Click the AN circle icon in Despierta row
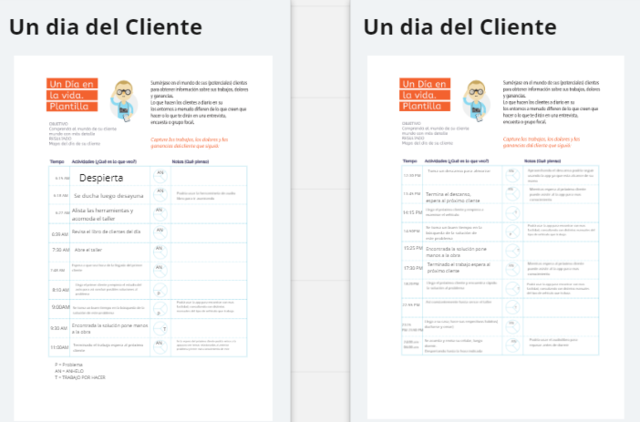This screenshot has height=422, width=640. tap(160, 176)
